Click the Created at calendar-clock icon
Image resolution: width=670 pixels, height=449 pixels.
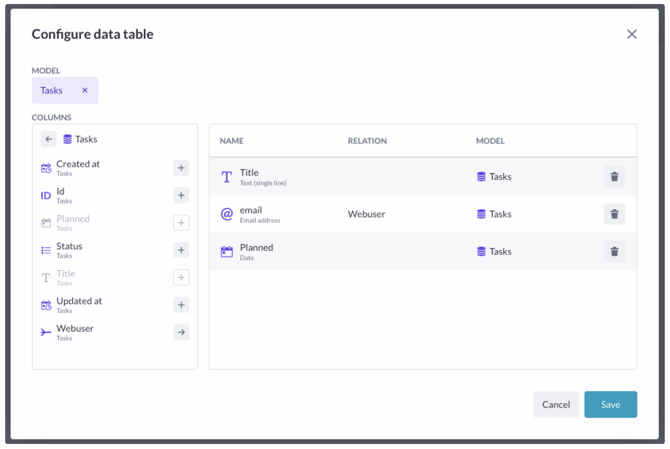(x=46, y=168)
